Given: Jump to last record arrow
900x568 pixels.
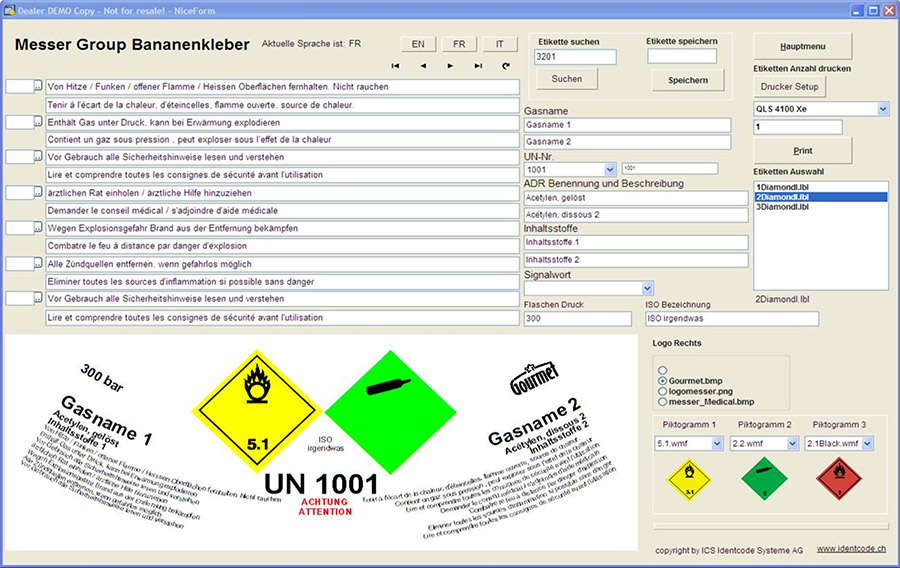Looking at the screenshot, I should [478, 66].
